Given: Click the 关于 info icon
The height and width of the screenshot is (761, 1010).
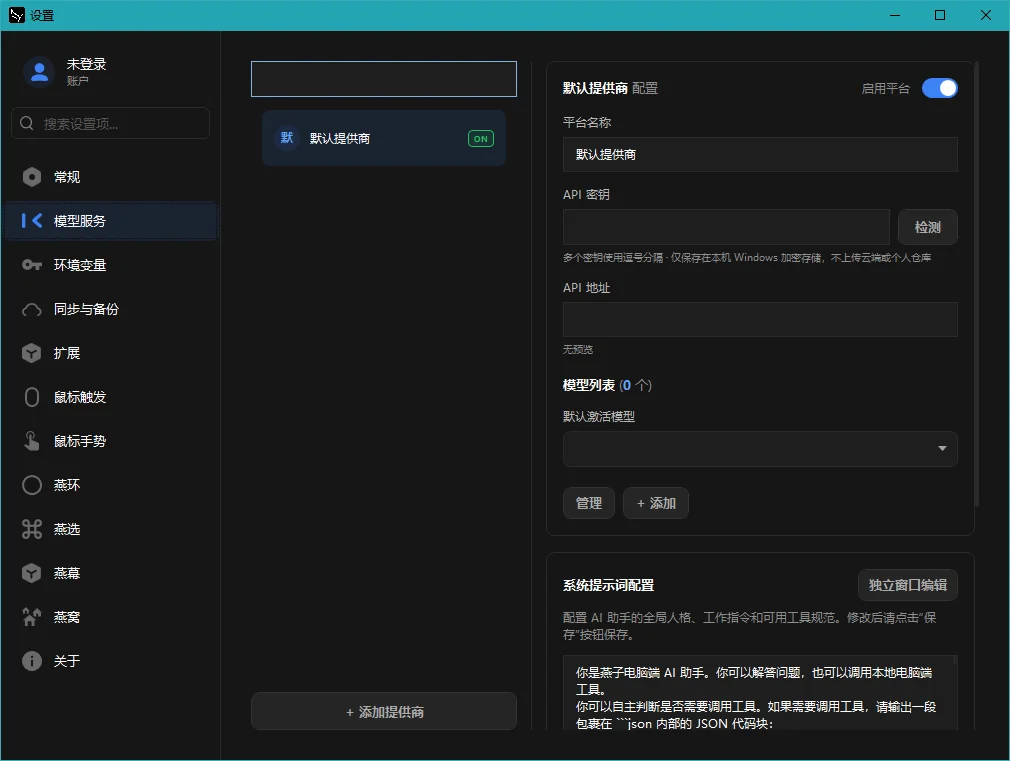Looking at the screenshot, I should point(32,660).
